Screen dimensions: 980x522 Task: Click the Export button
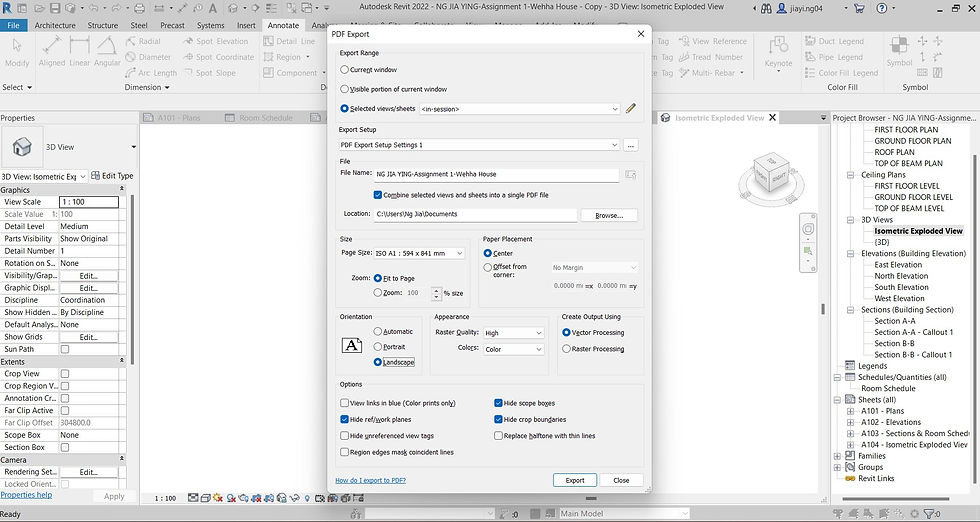pos(575,480)
